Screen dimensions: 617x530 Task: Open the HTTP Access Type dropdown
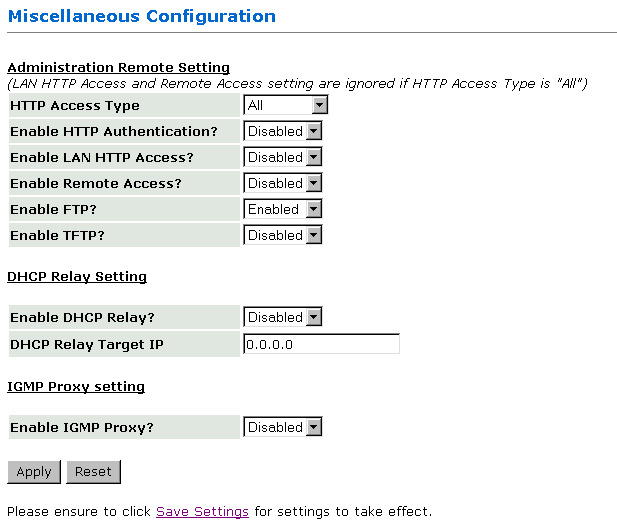286,105
